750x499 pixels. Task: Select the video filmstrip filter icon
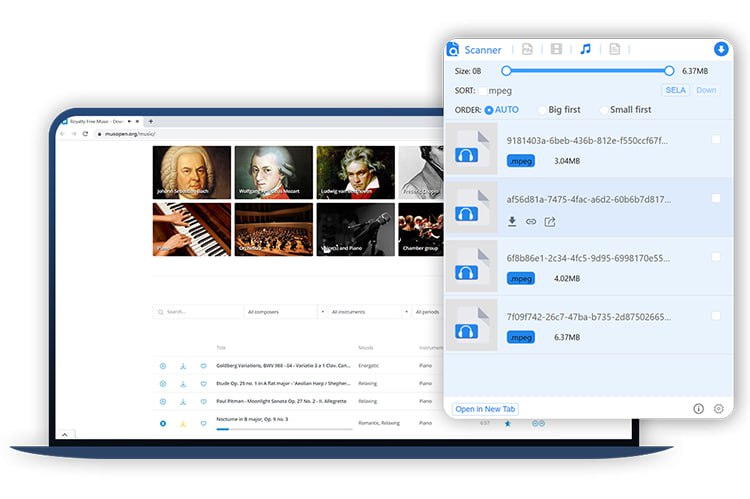click(x=556, y=49)
